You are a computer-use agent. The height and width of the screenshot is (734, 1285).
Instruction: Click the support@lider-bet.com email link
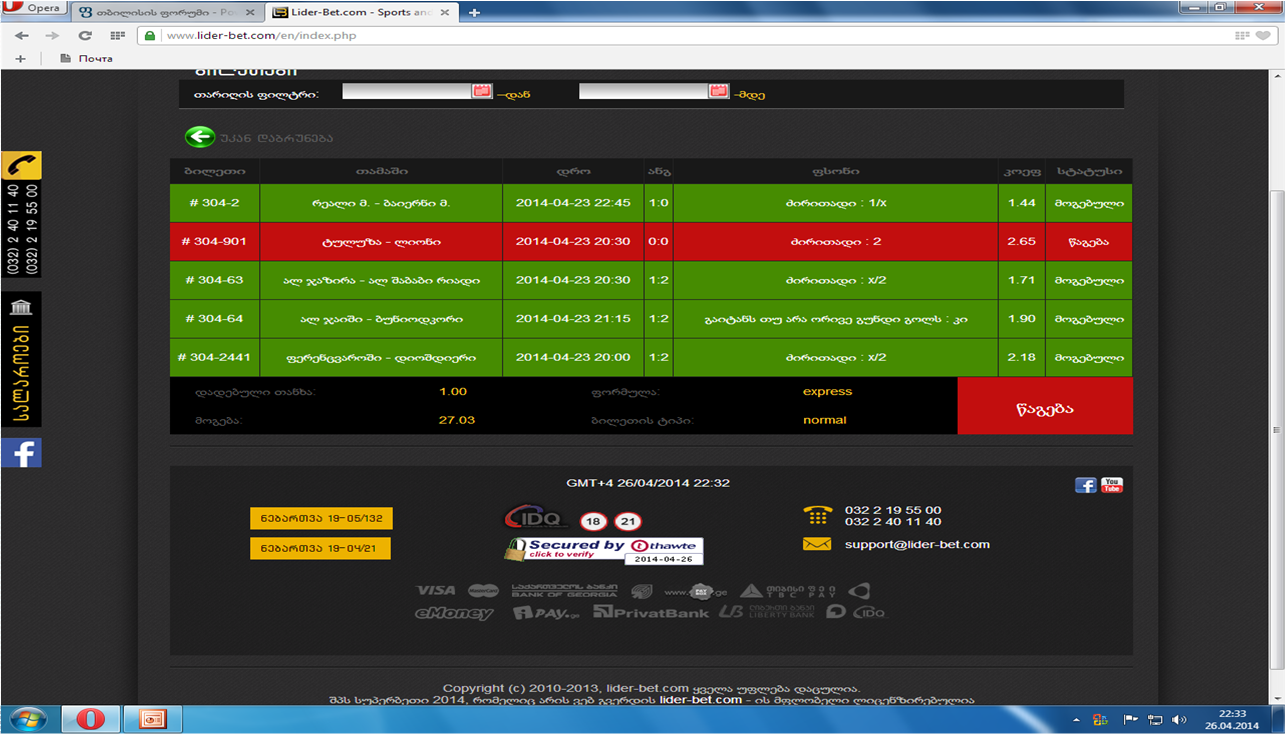click(917, 544)
